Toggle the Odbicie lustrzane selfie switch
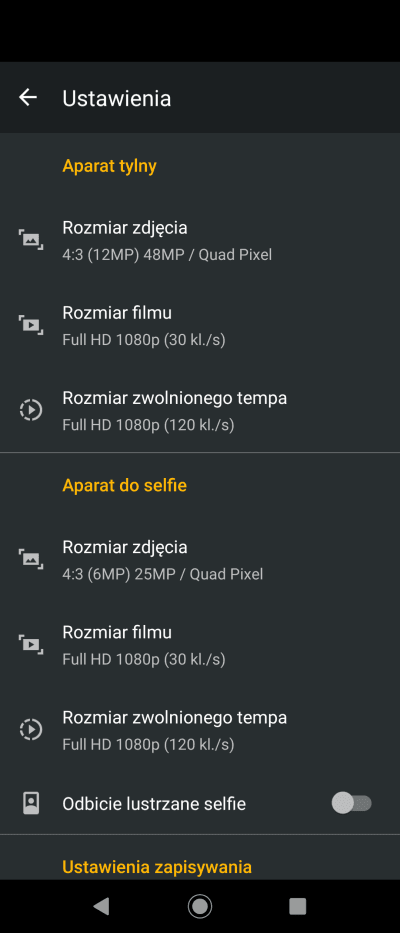The width and height of the screenshot is (400, 933). coord(352,804)
